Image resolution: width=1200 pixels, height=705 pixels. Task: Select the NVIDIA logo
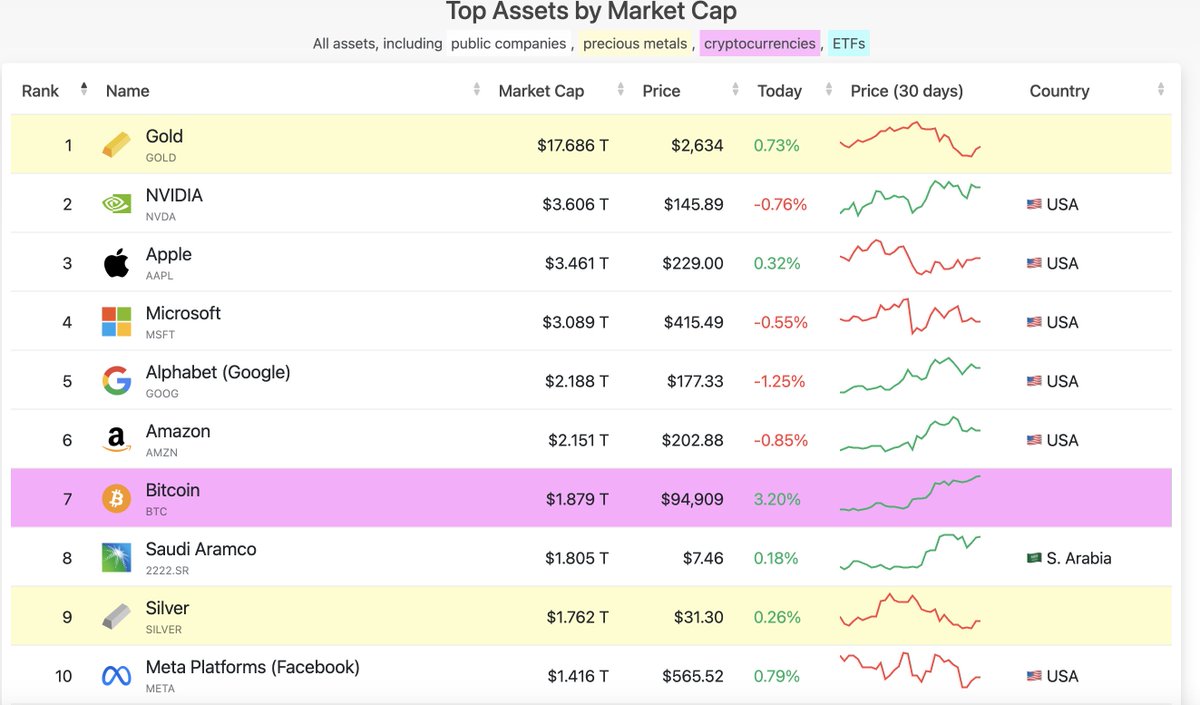[x=117, y=203]
